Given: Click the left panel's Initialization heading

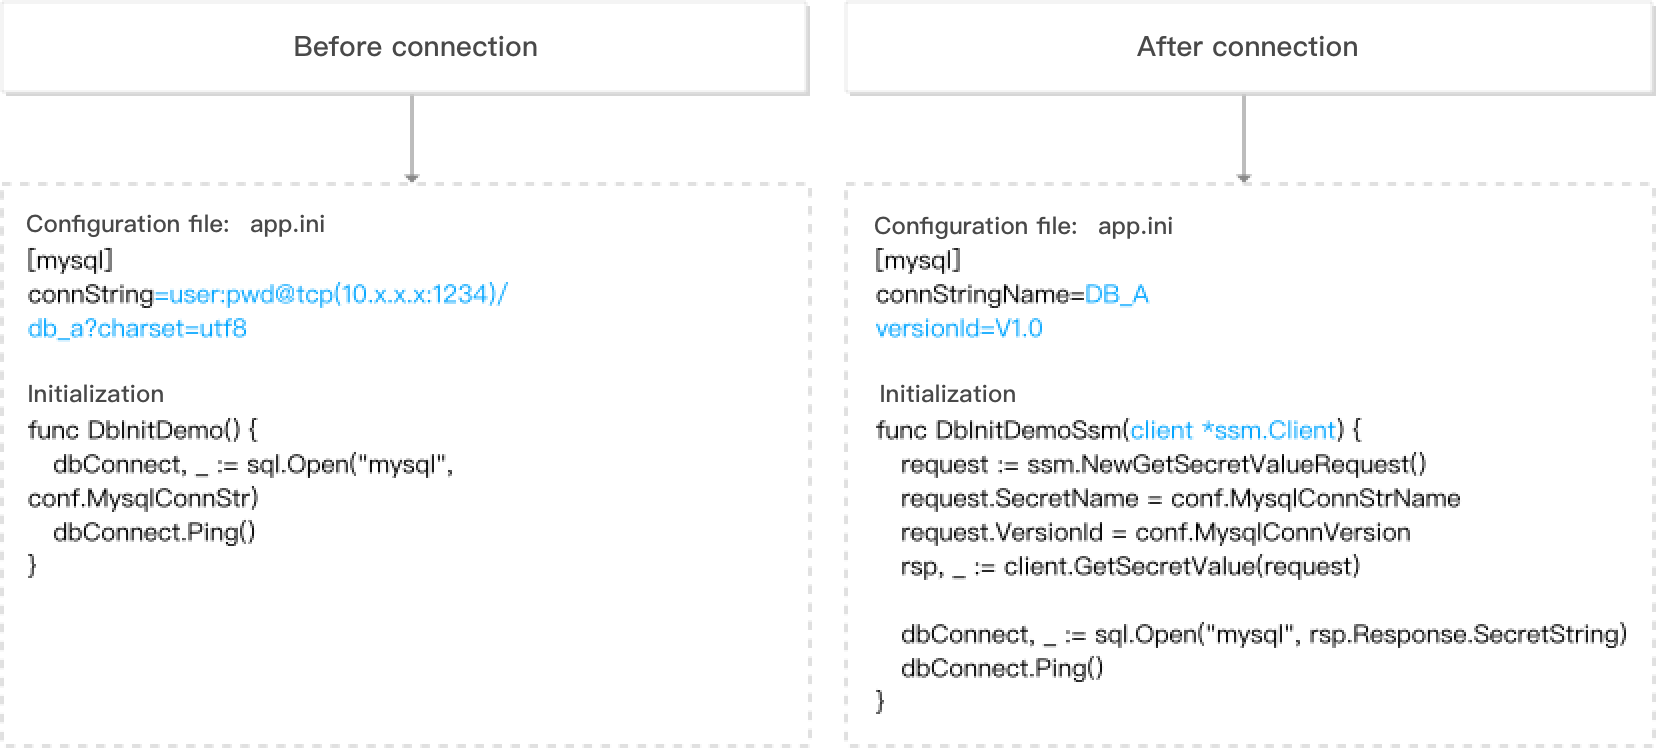Looking at the screenshot, I should coord(95,395).
